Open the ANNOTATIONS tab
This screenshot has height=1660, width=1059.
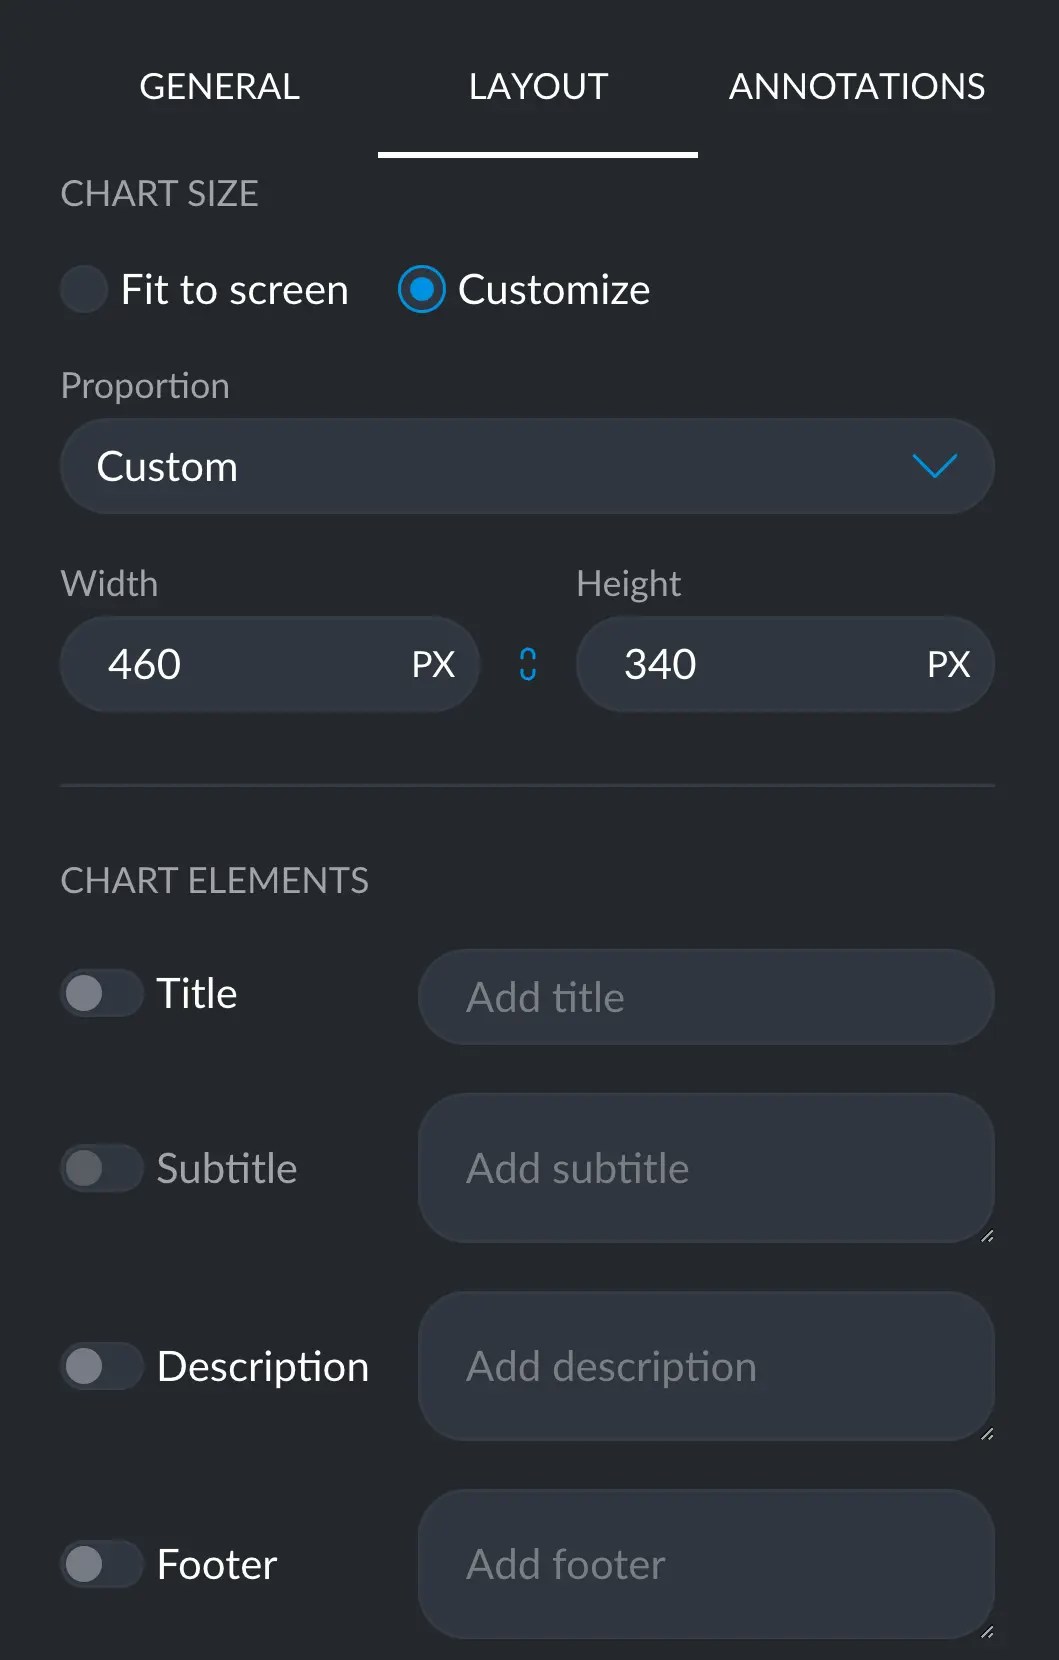click(857, 86)
